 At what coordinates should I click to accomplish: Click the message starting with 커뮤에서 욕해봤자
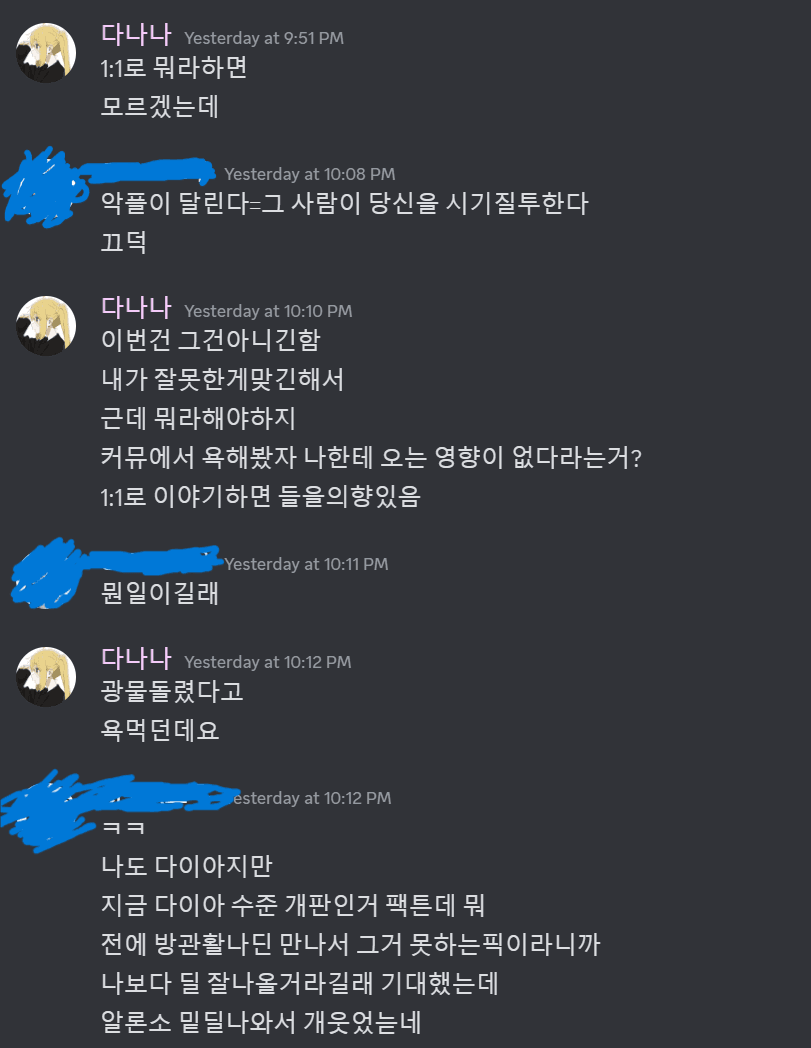click(x=371, y=457)
